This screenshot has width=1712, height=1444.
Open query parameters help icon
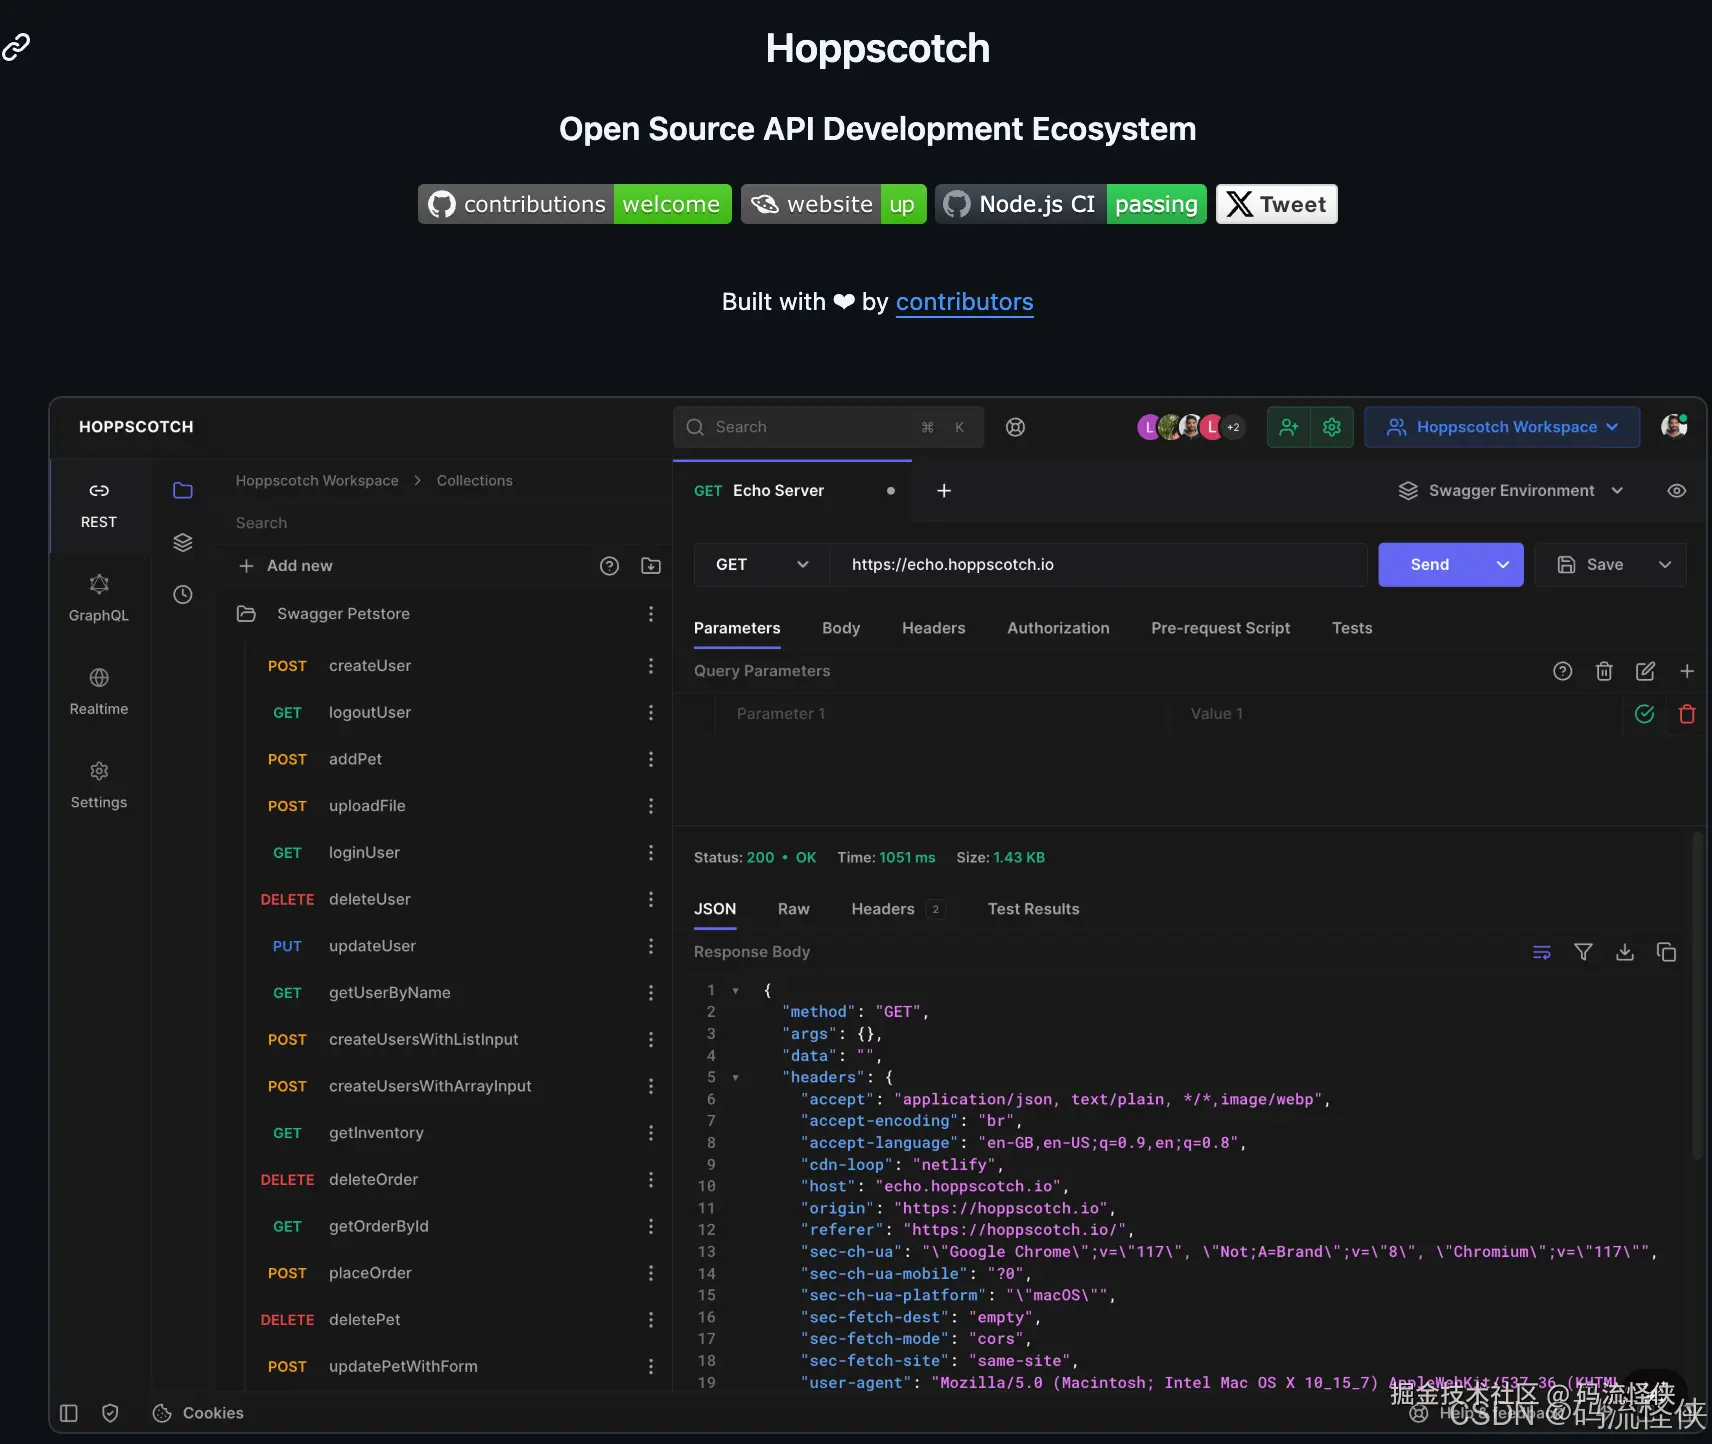pos(1562,671)
